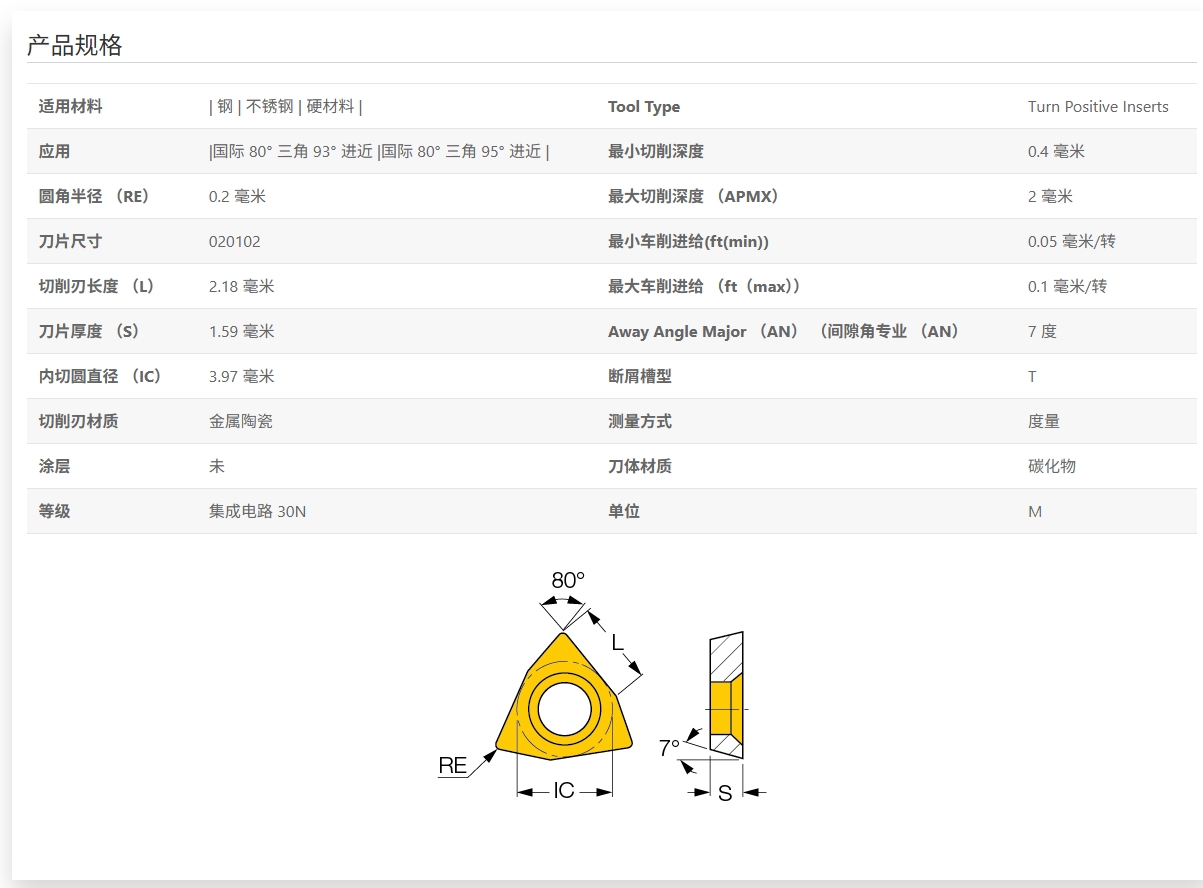Select the 集成电路 30N grade value
The width and height of the screenshot is (1203, 888).
pyautogui.click(x=257, y=512)
